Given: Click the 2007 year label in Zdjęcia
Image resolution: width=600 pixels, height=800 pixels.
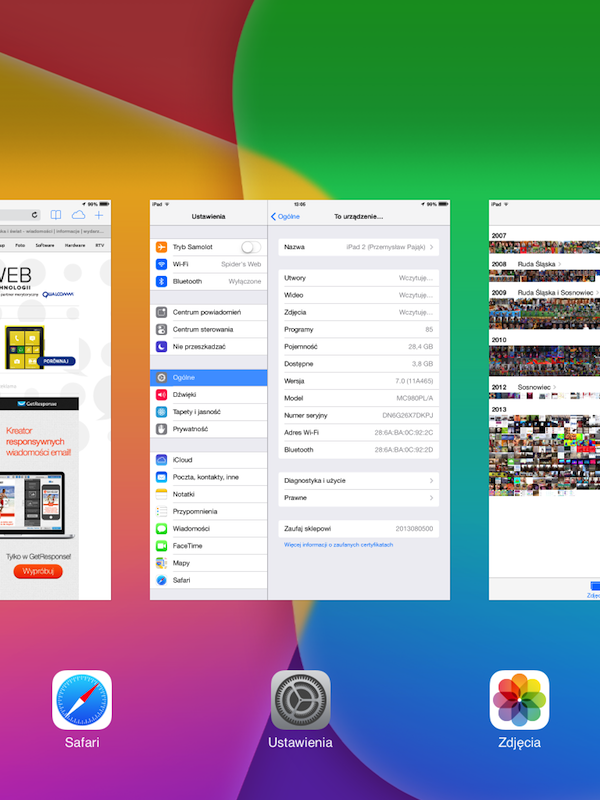Looking at the screenshot, I should tap(499, 236).
